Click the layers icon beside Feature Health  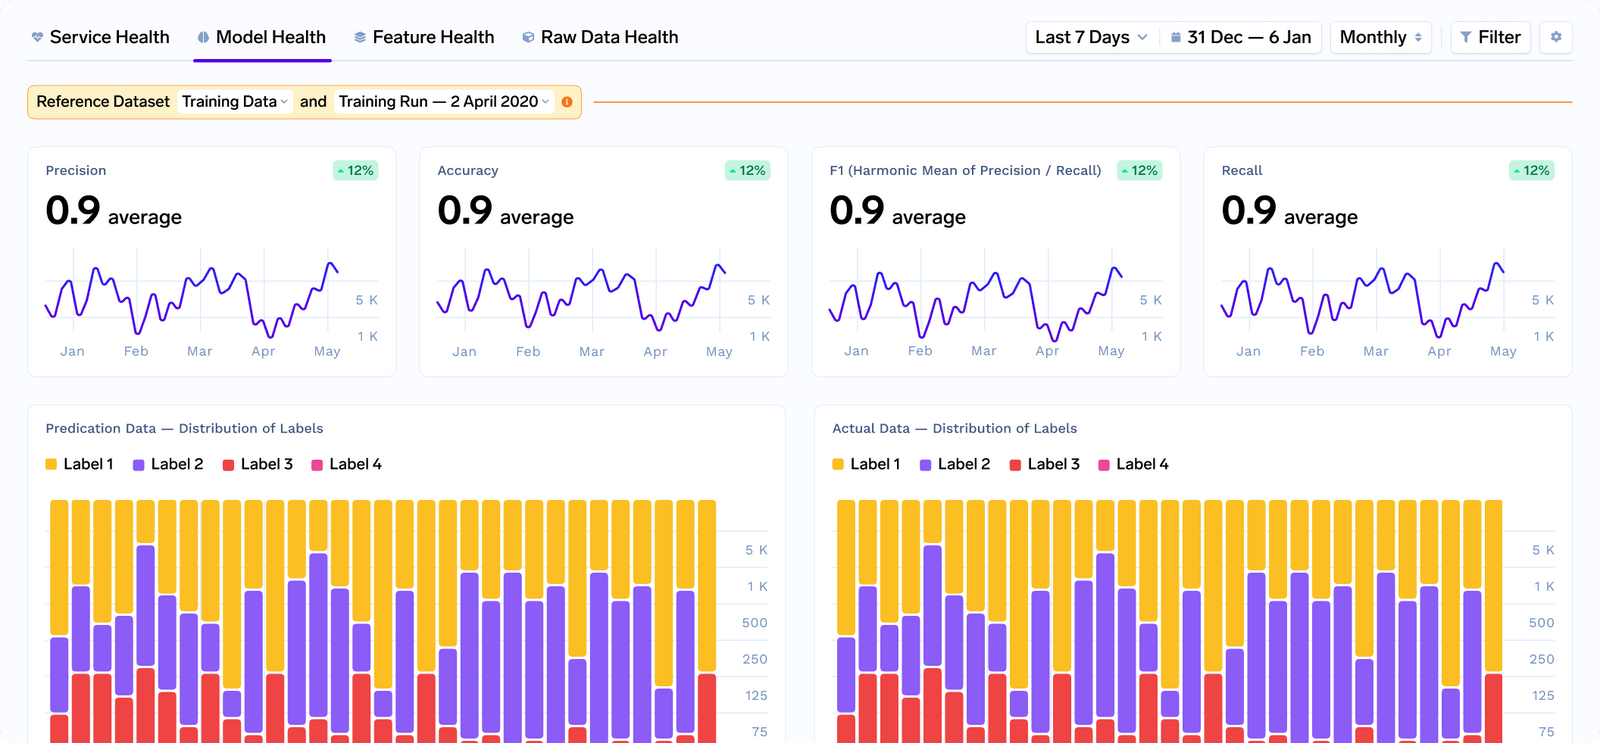(360, 37)
